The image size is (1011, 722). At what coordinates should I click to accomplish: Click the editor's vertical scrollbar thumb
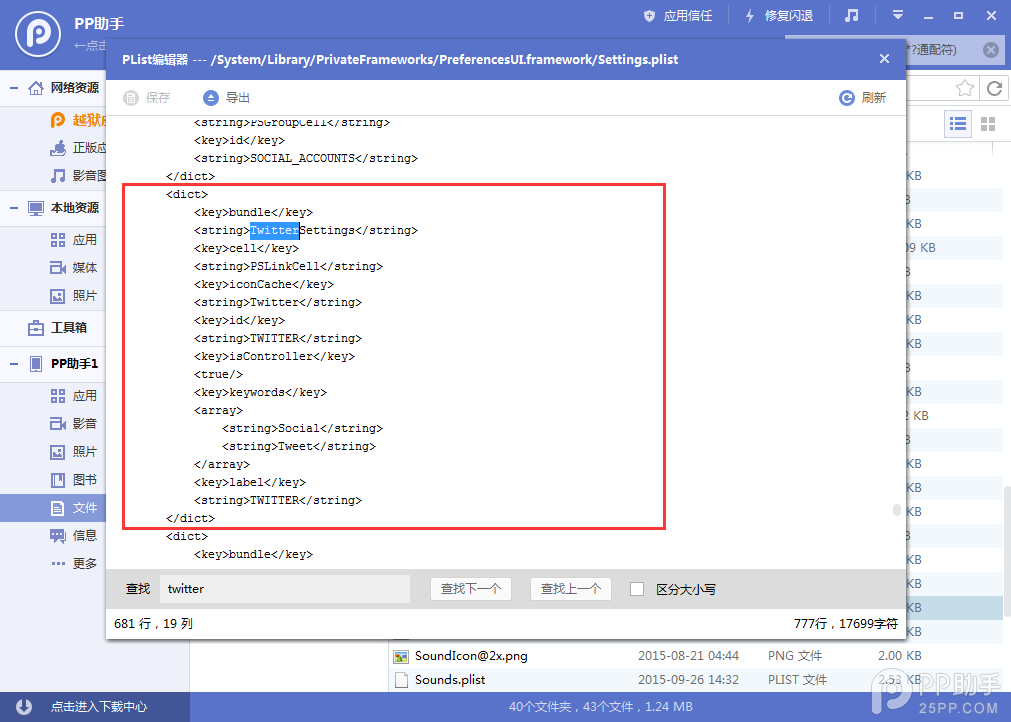[896, 509]
